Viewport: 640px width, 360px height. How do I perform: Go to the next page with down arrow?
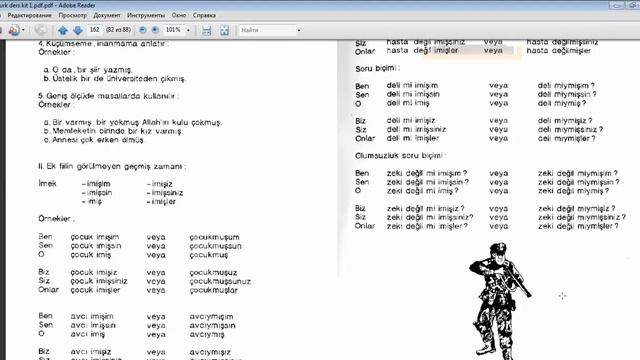tap(78, 30)
